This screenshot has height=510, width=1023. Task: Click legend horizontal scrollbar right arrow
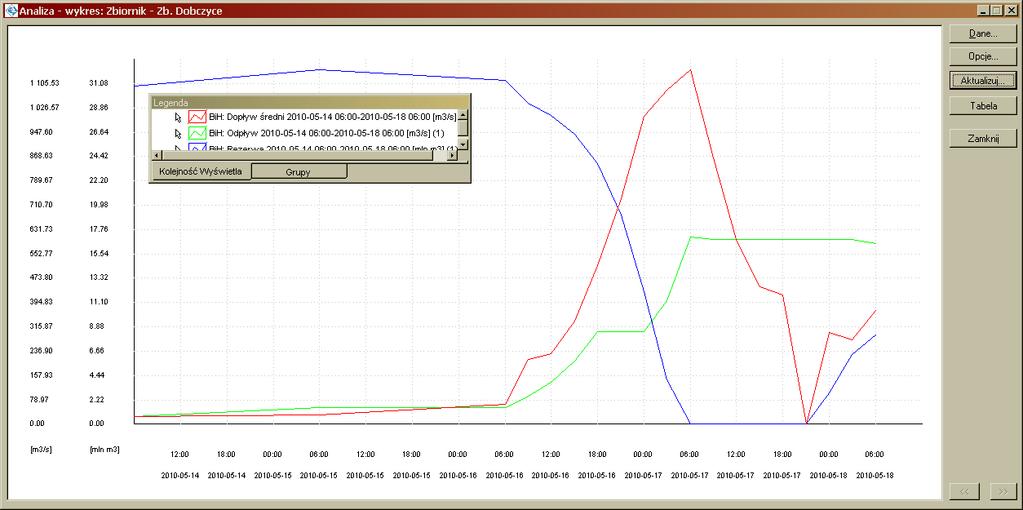click(453, 155)
